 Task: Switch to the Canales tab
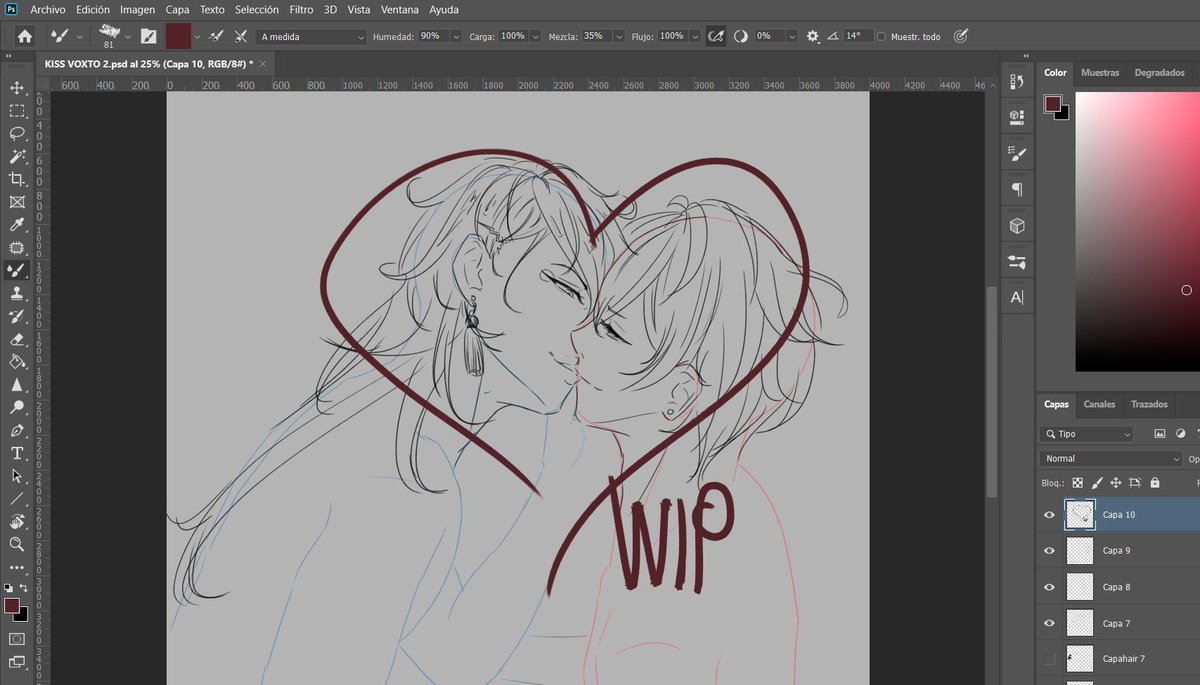[1100, 404]
